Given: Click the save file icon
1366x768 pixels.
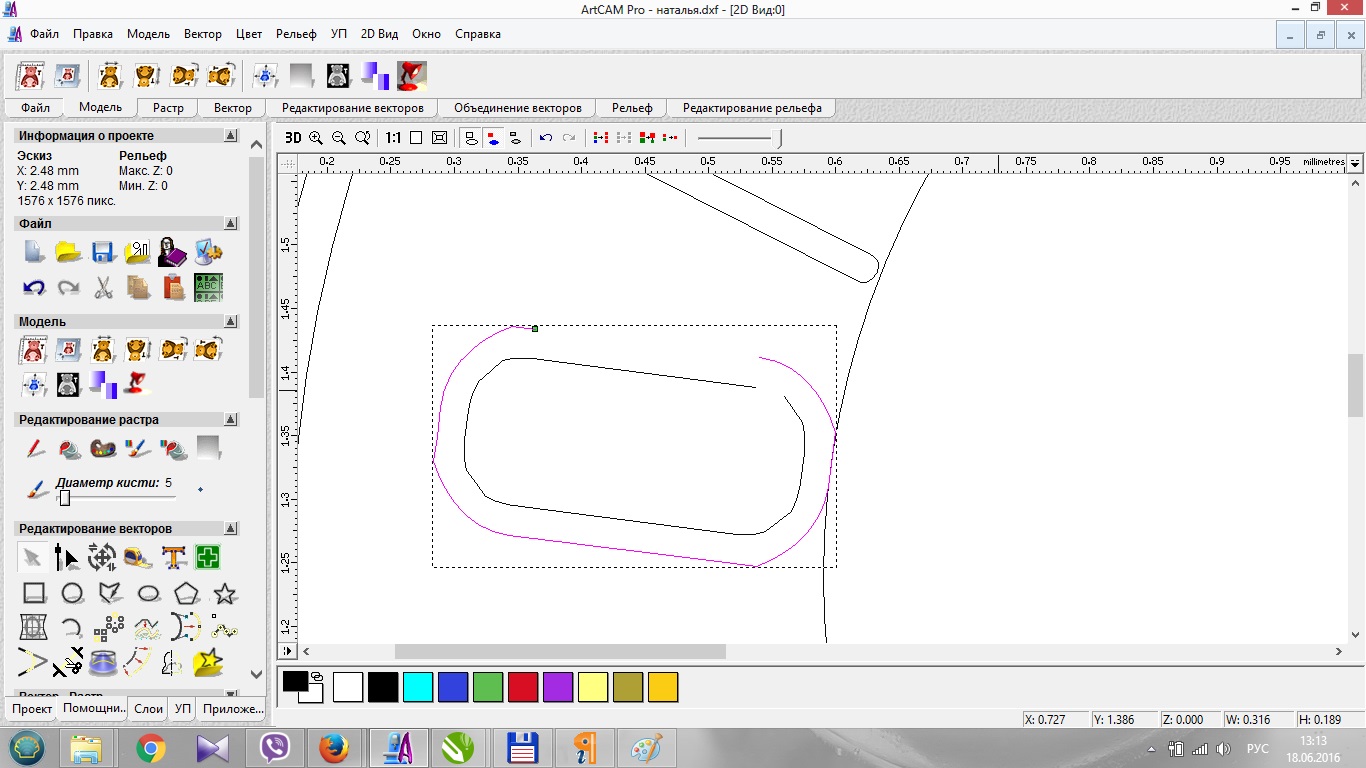Looking at the screenshot, I should pyautogui.click(x=102, y=252).
